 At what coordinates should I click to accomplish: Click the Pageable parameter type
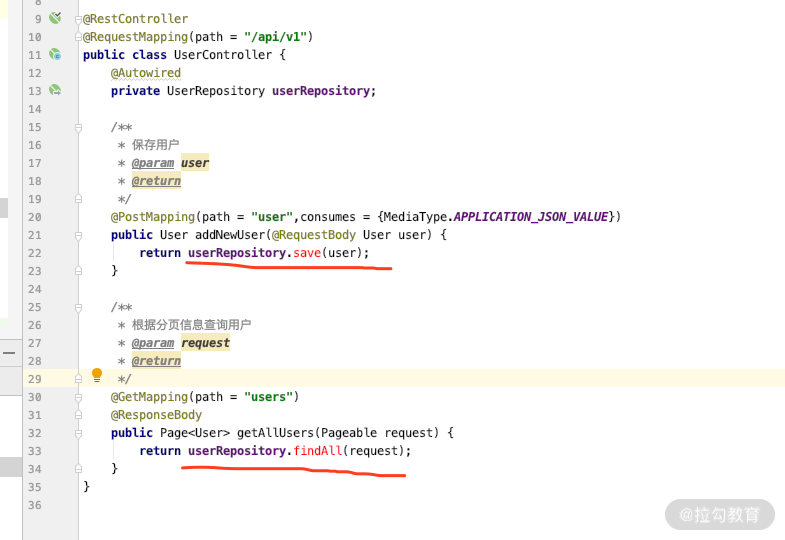click(x=349, y=433)
